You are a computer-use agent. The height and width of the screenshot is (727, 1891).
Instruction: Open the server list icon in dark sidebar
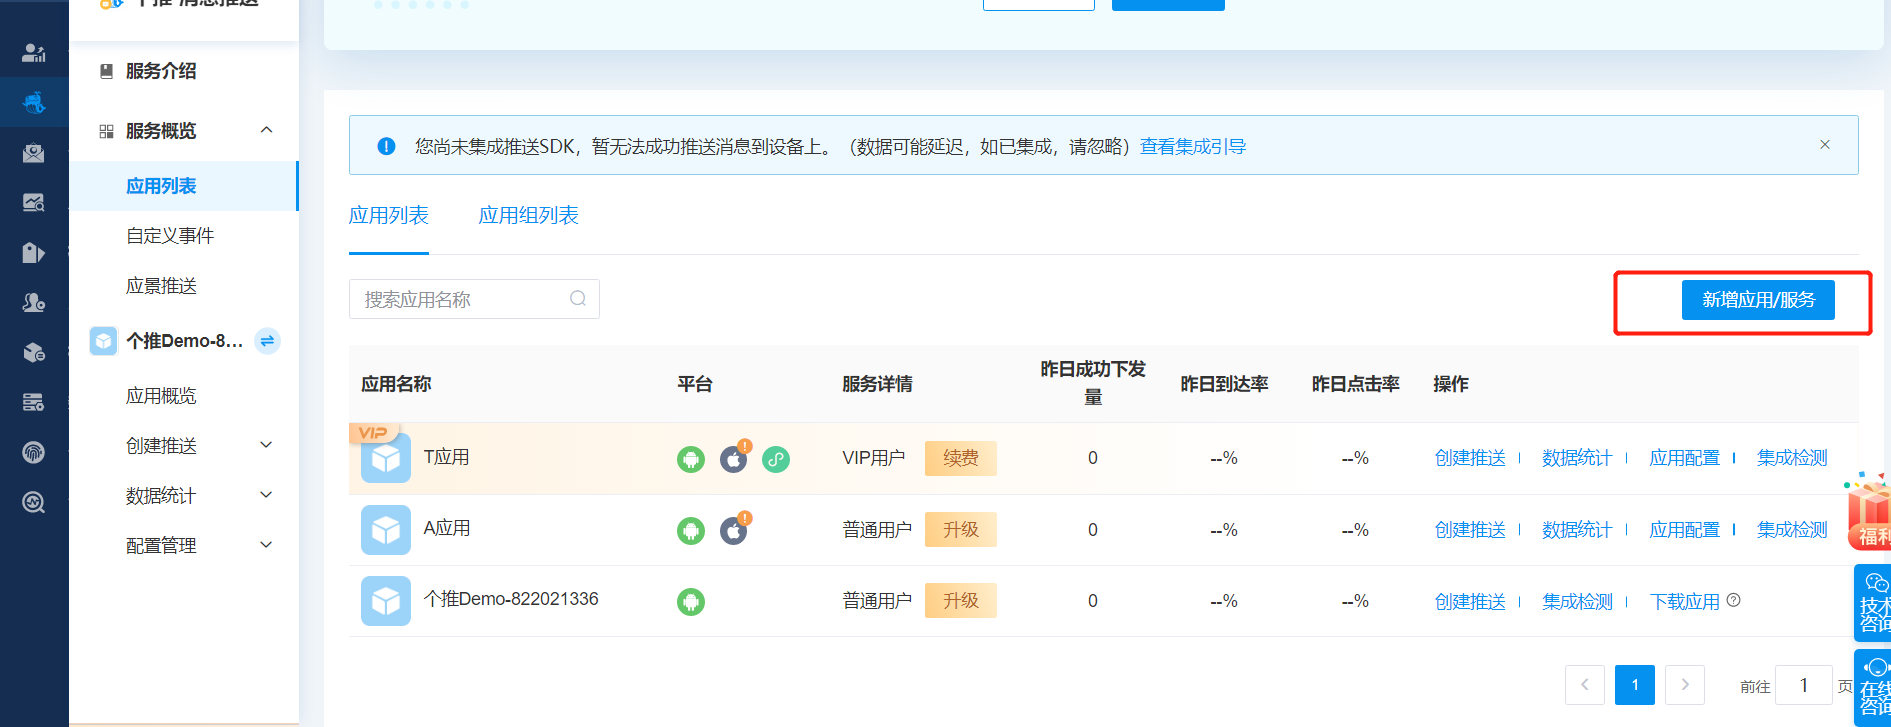click(34, 402)
